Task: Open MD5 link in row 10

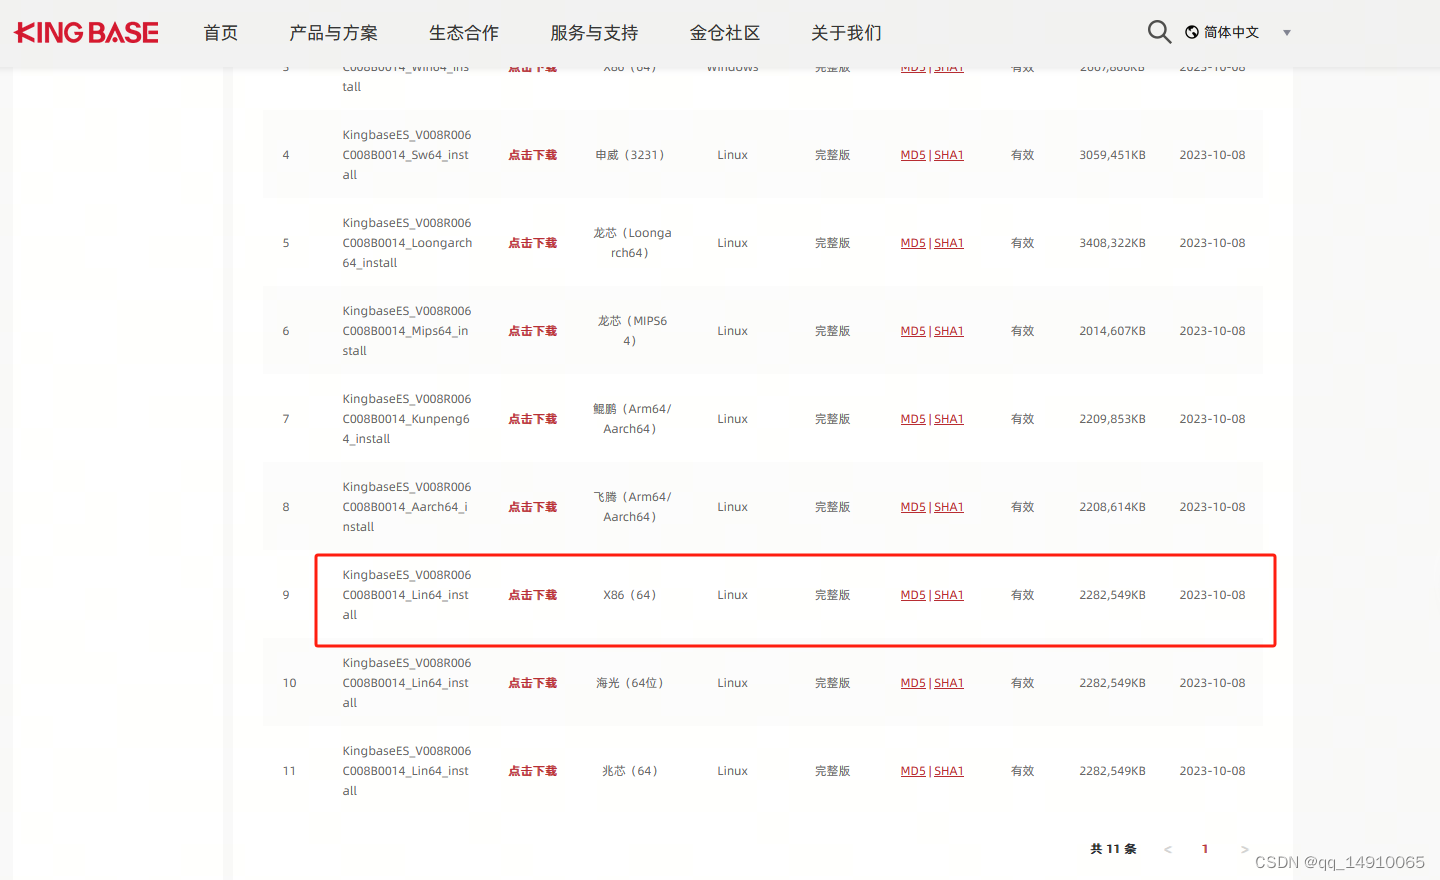Action: click(913, 683)
